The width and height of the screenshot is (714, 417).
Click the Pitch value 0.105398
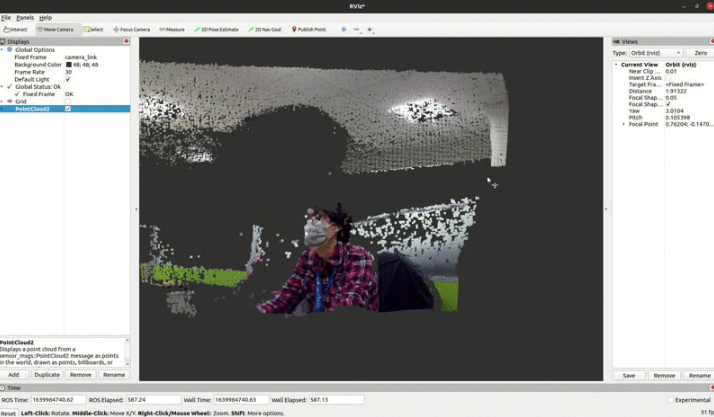677,117
